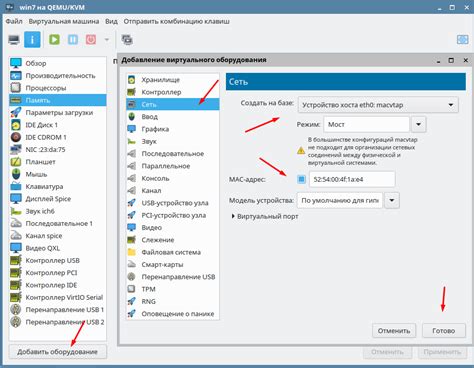474x368 pixels.
Task: Choose Контроллер in add hardware dialog
Action: pyautogui.click(x=173, y=92)
